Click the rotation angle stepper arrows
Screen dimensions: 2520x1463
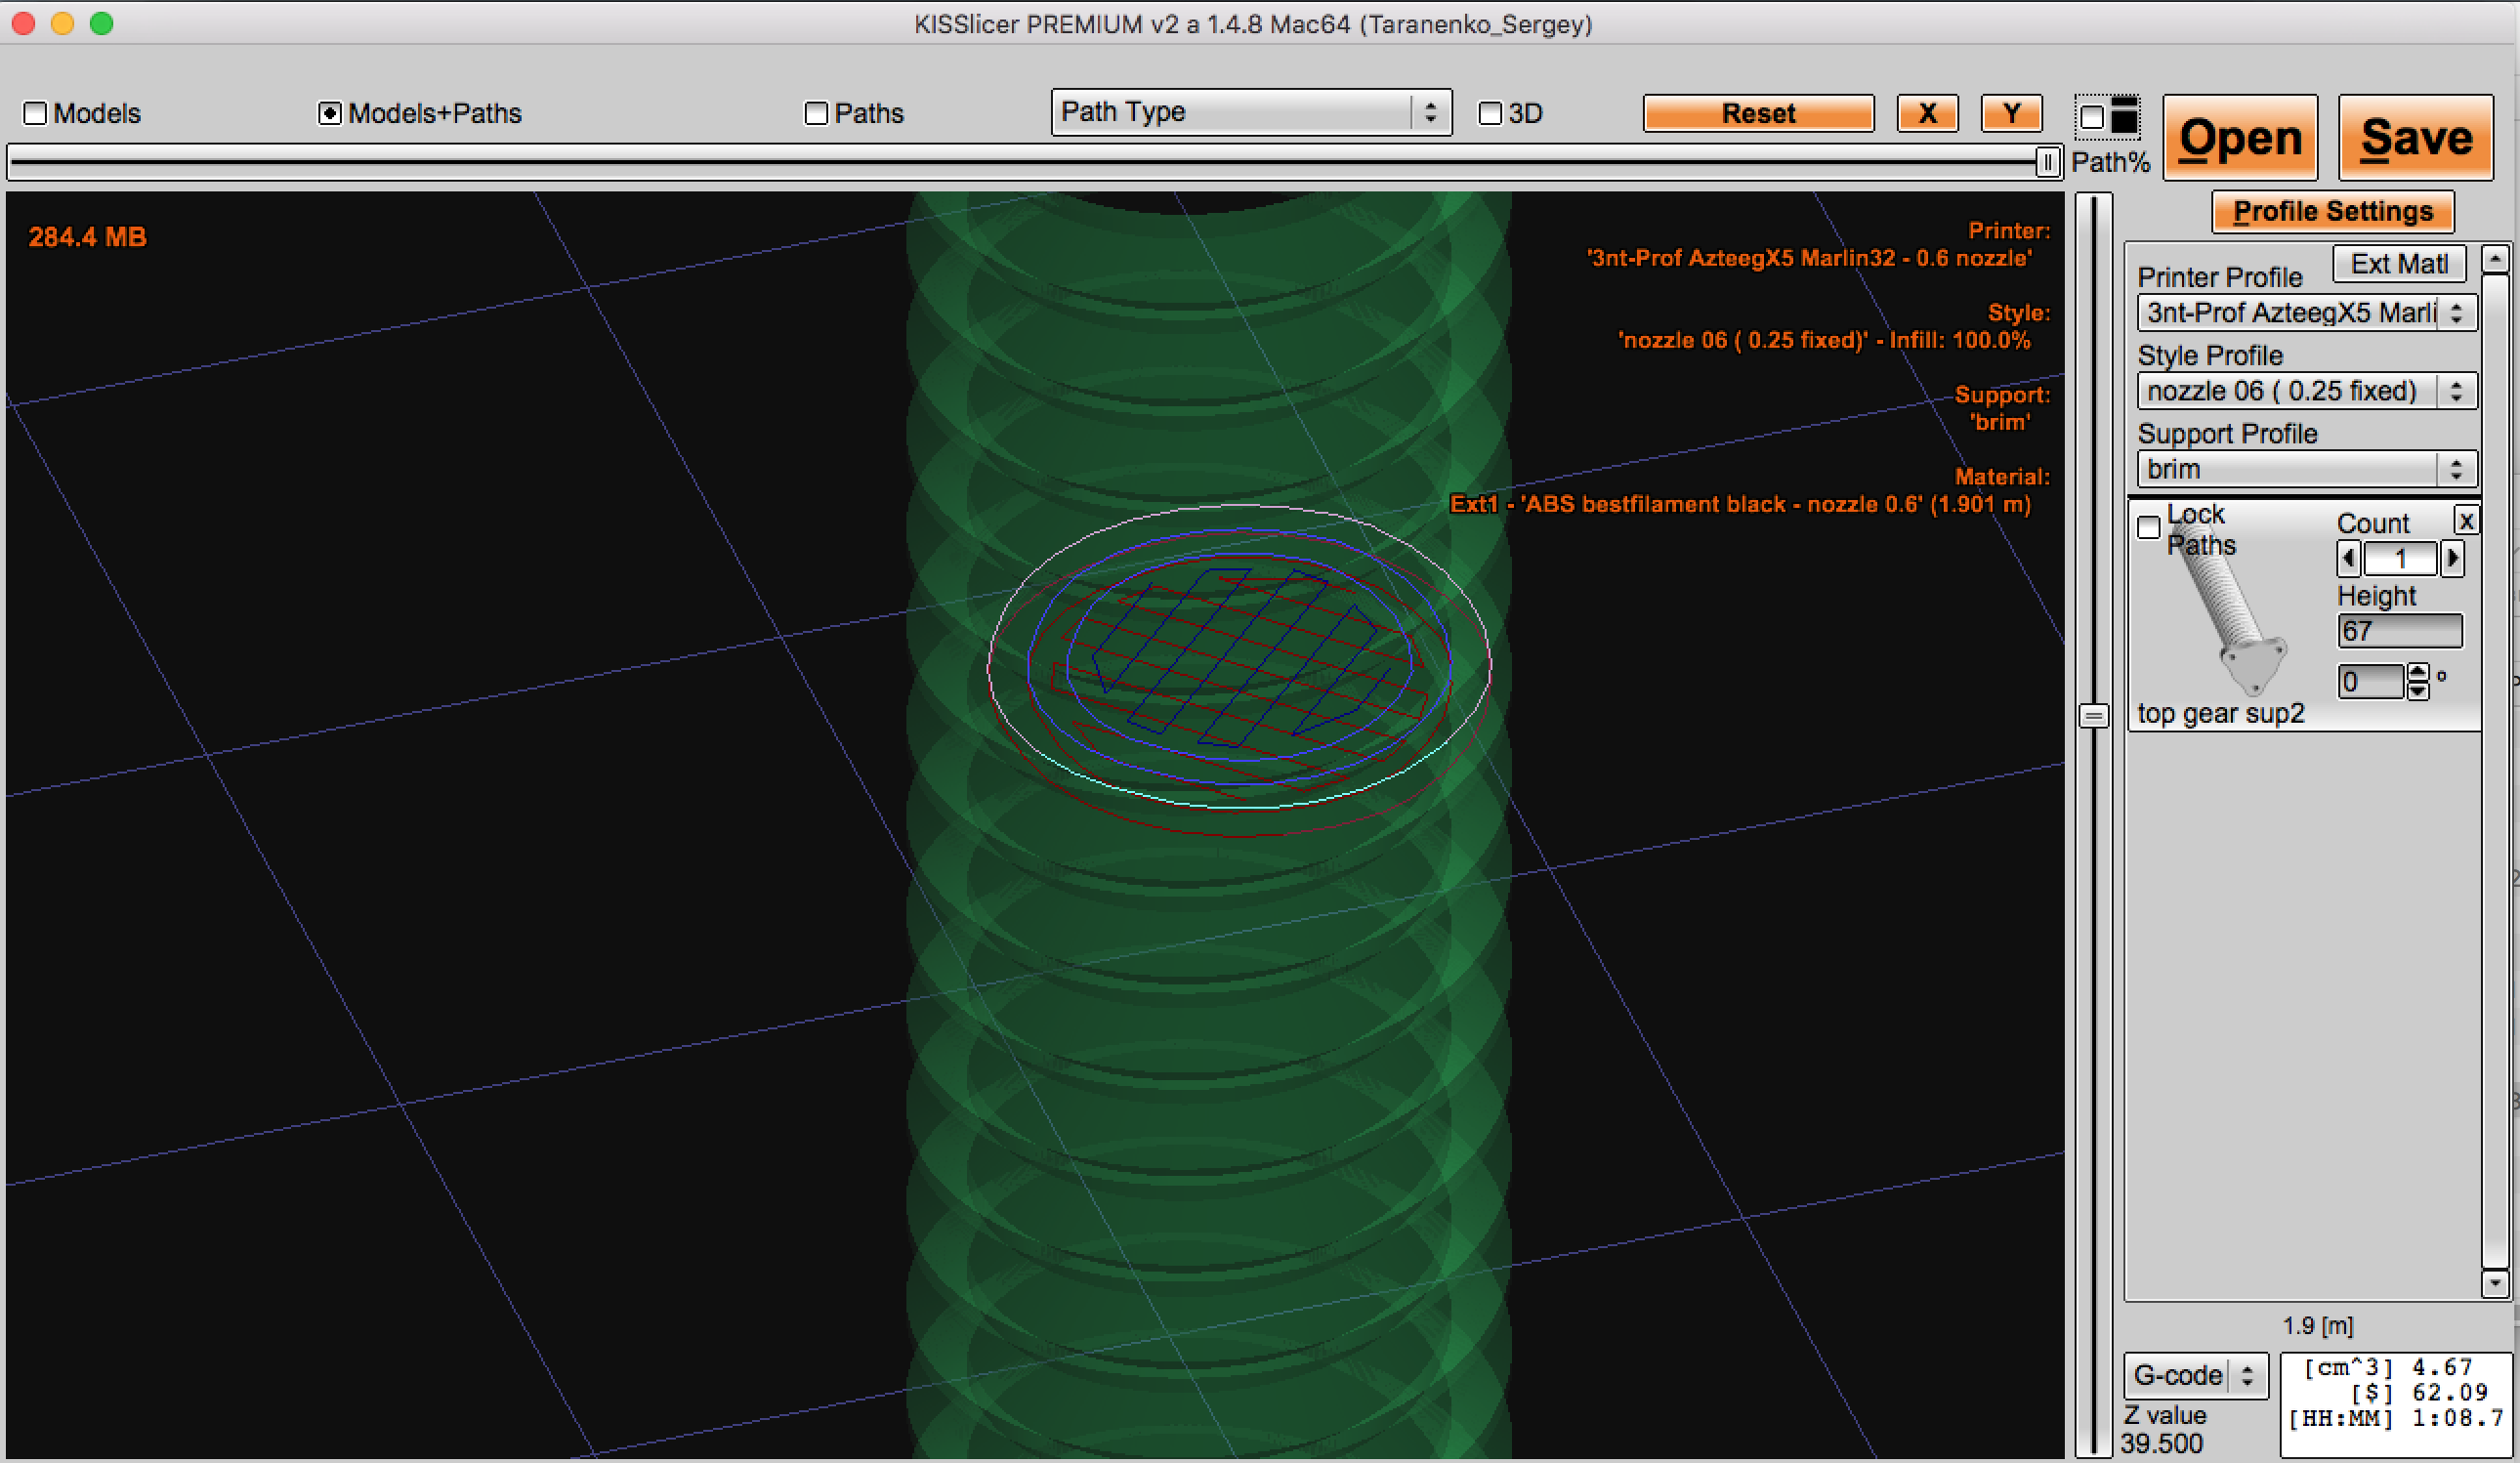click(x=2417, y=681)
